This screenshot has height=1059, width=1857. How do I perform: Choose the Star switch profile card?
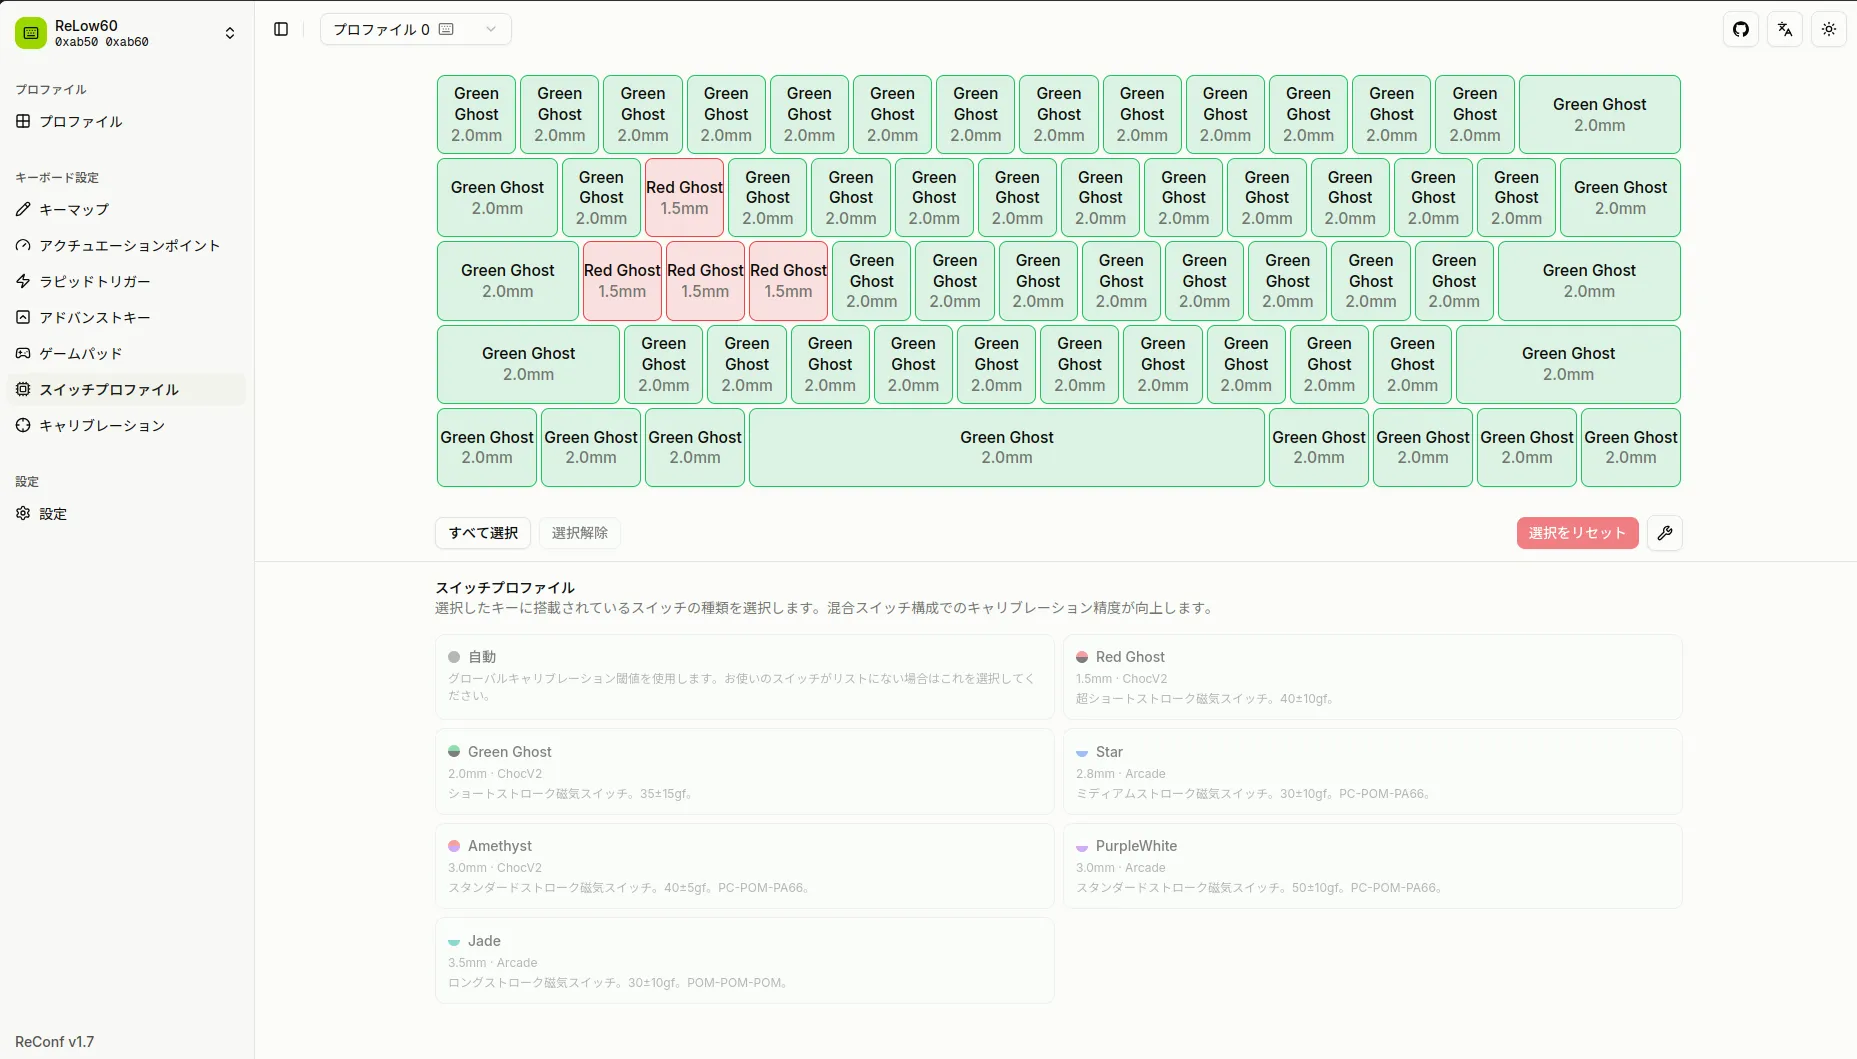coord(1372,771)
